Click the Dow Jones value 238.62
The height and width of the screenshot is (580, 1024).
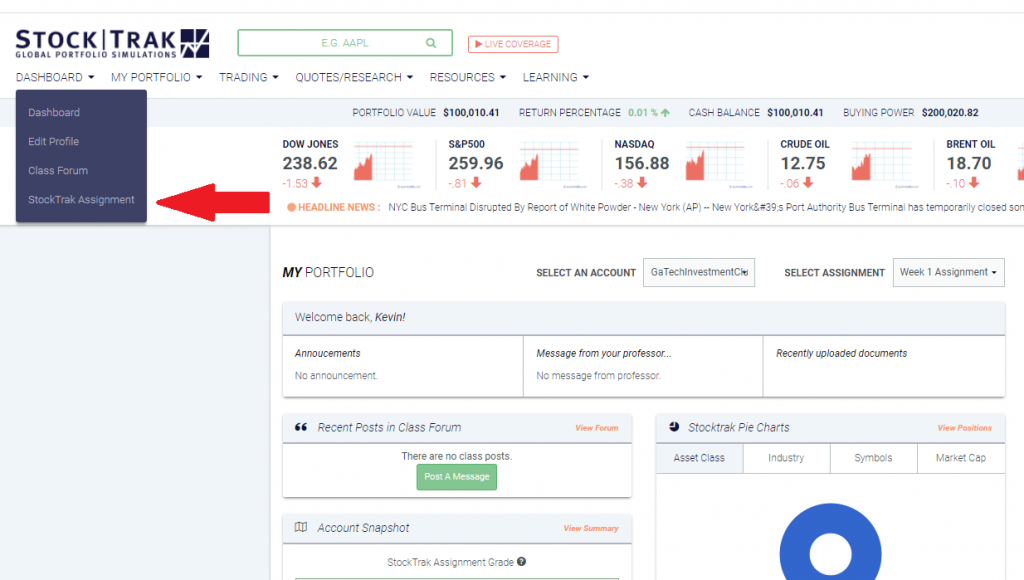[x=310, y=163]
